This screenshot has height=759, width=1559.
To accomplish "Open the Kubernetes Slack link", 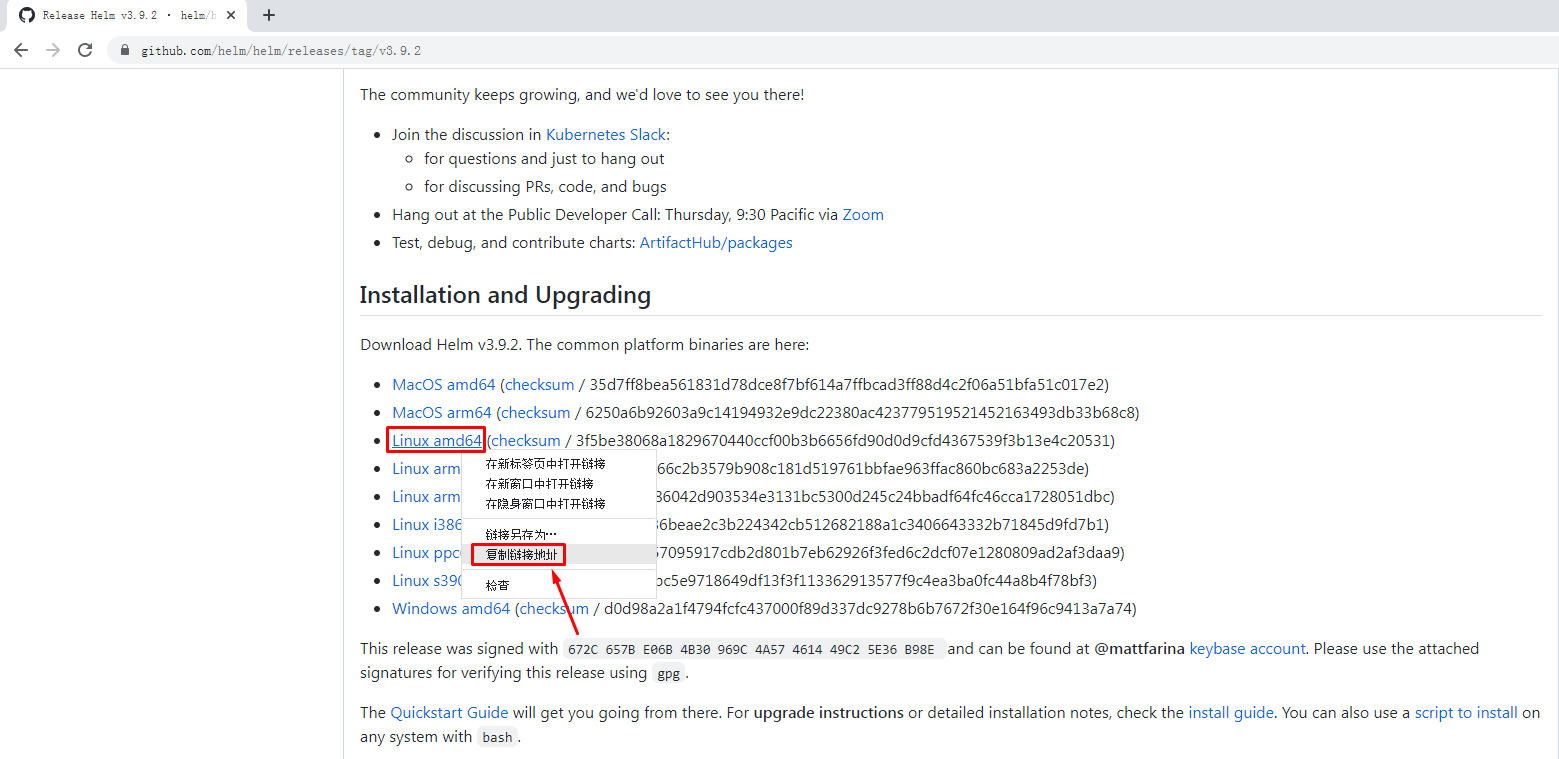I will [606, 134].
